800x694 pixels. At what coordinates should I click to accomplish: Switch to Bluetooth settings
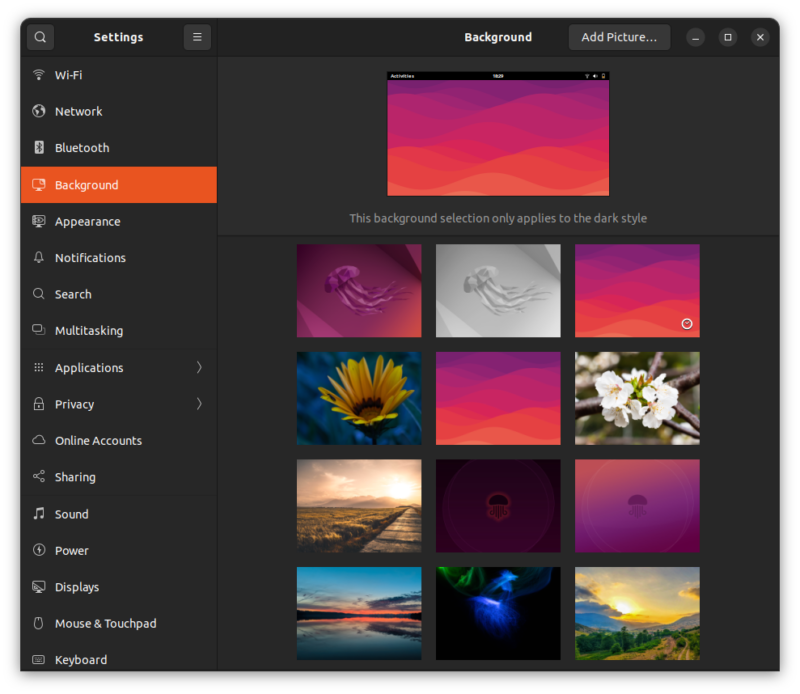click(x=119, y=147)
